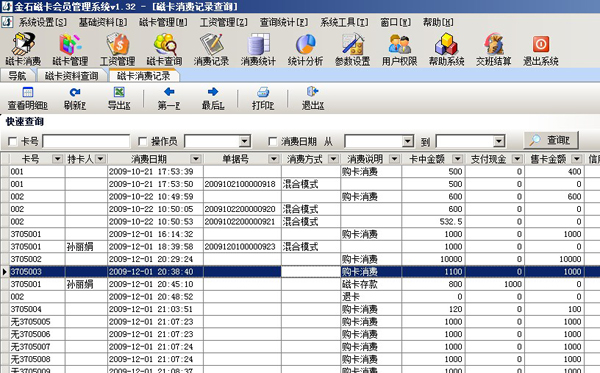Expand the 操作员 dropdown list
Screen dimensions: 600x373
tap(245, 142)
